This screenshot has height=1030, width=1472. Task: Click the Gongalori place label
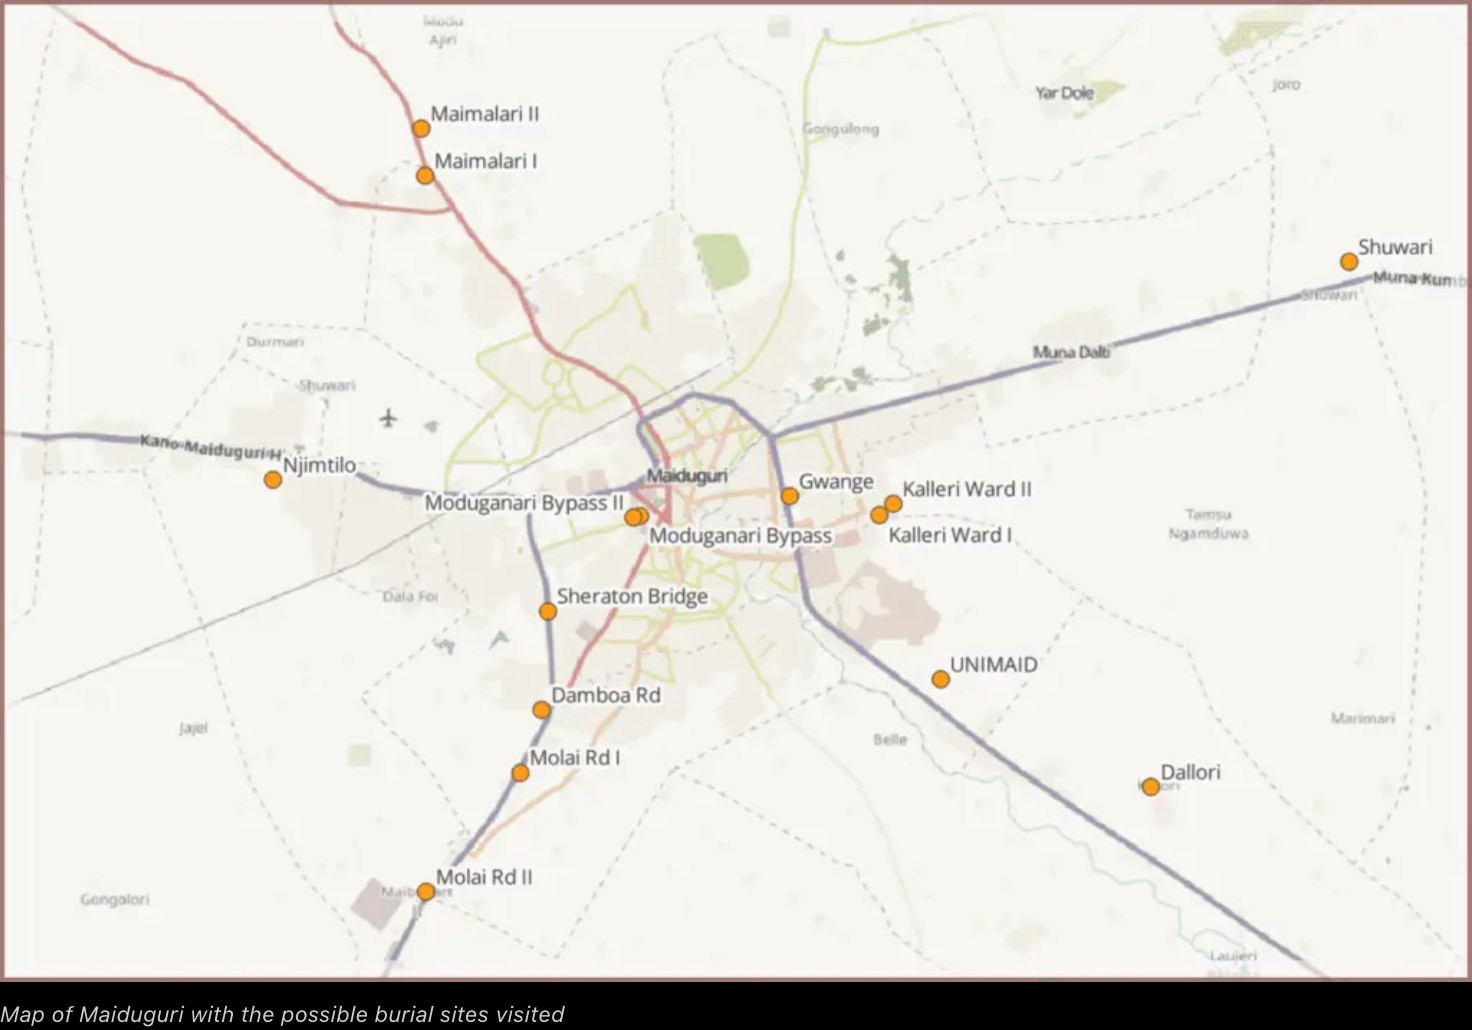pos(115,899)
